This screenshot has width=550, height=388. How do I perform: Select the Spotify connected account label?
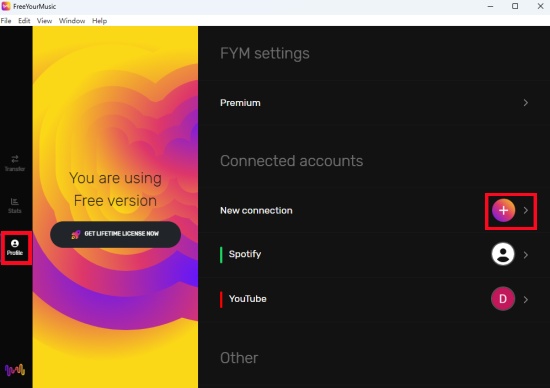pyautogui.click(x=245, y=254)
